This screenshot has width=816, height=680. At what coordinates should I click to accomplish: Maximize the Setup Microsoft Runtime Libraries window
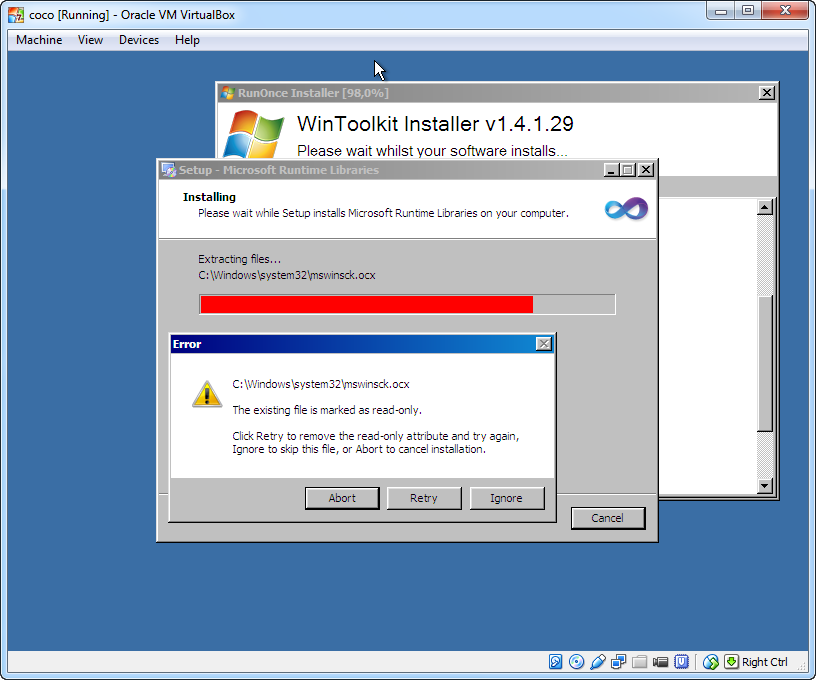(628, 170)
